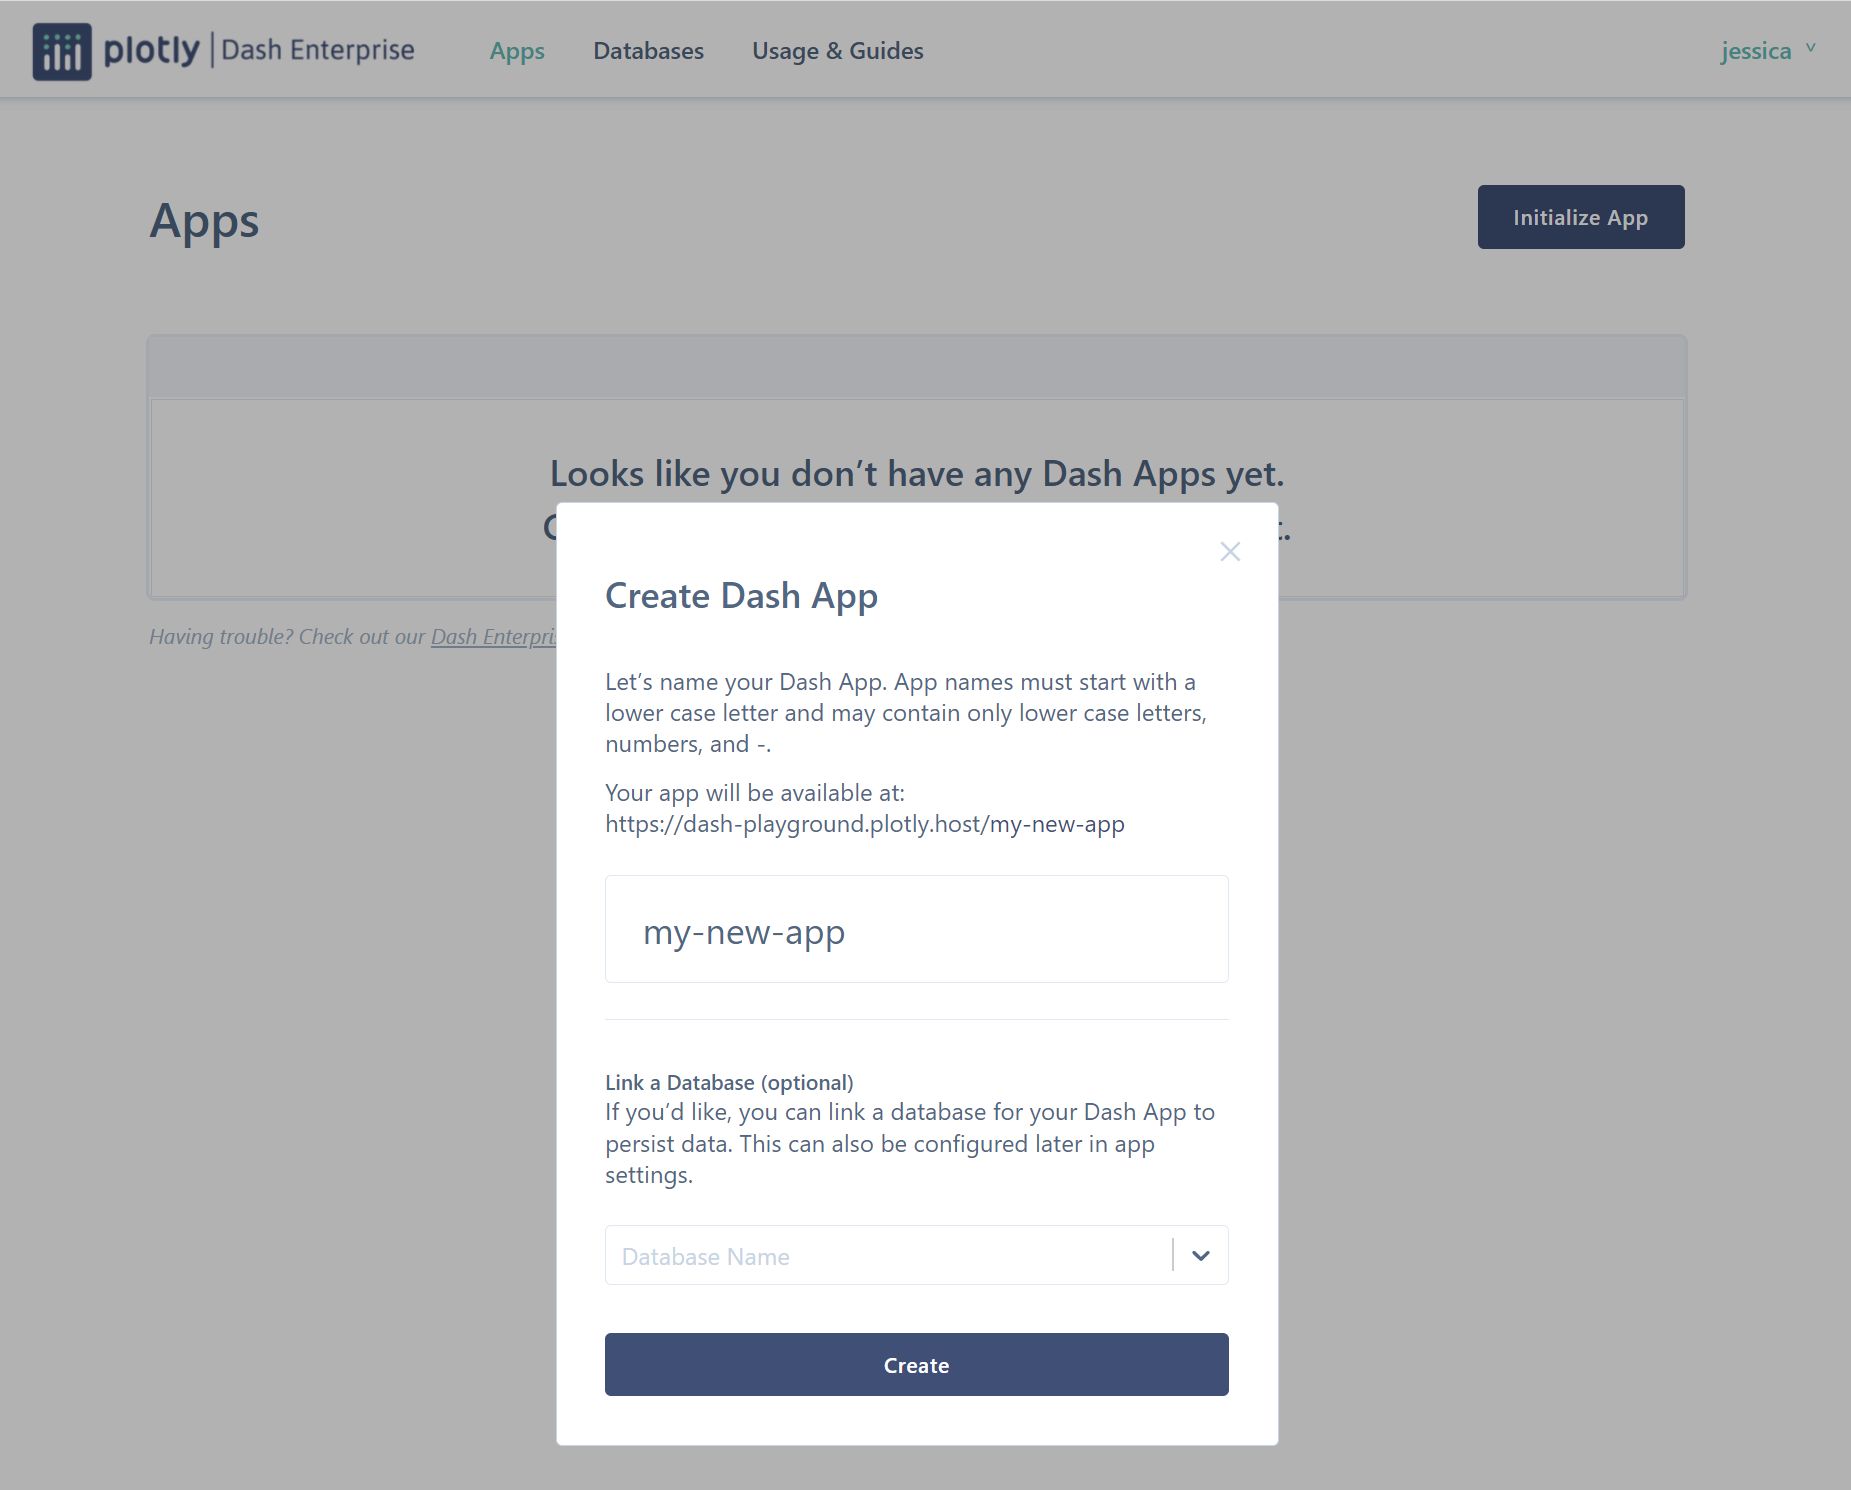Expand the Database Name dropdown arrow
The image size is (1851, 1490).
[x=1200, y=1256]
